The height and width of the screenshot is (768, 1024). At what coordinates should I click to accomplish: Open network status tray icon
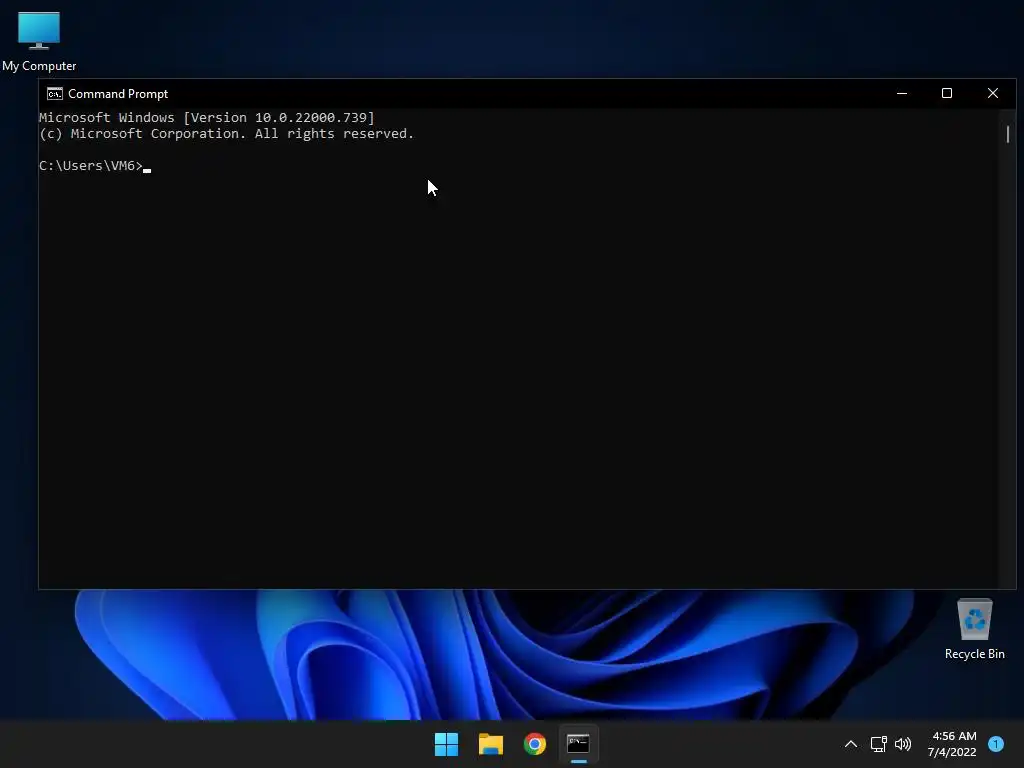click(878, 744)
